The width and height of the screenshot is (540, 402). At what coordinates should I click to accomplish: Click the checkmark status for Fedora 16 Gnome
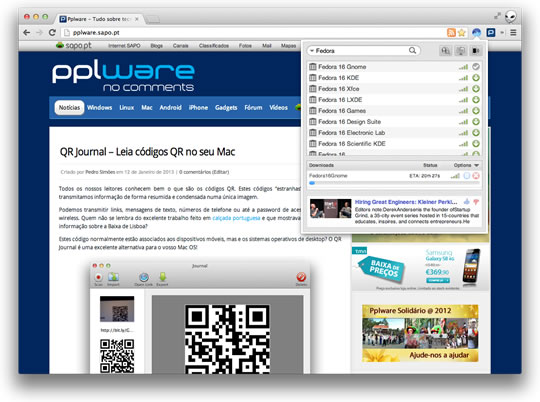(476, 67)
